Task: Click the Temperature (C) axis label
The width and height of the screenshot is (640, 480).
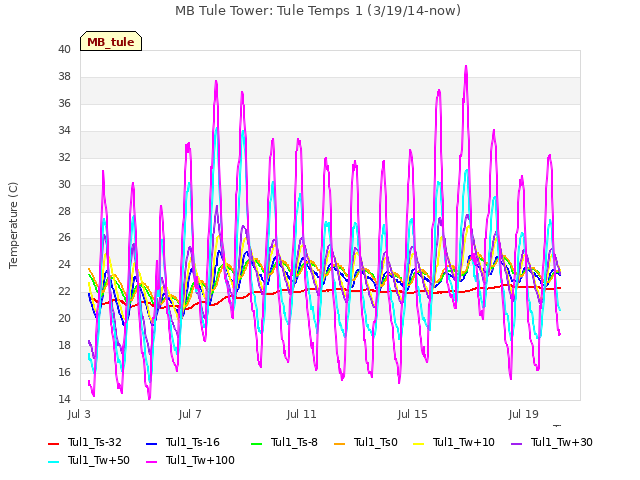Action: coord(13,225)
